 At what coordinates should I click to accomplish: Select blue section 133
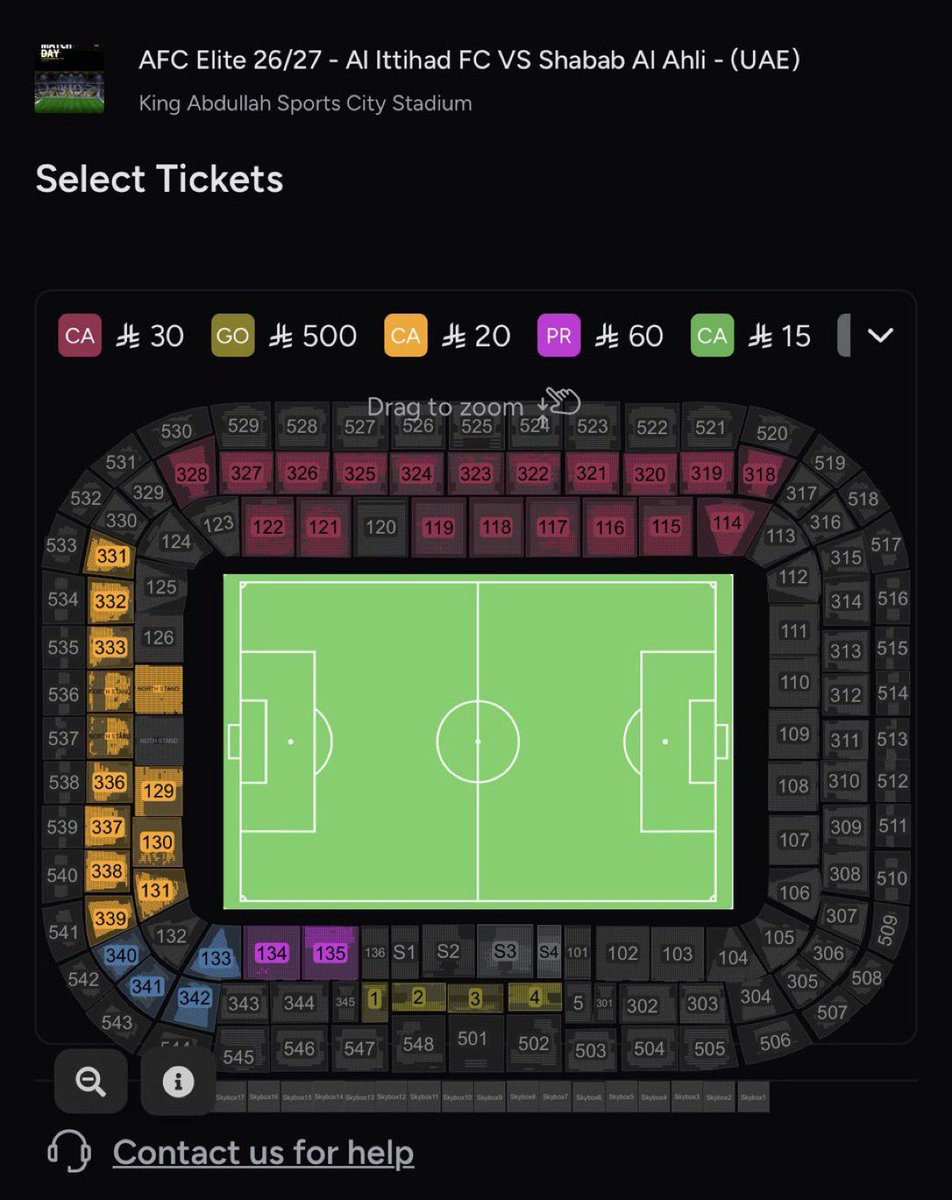[216, 958]
